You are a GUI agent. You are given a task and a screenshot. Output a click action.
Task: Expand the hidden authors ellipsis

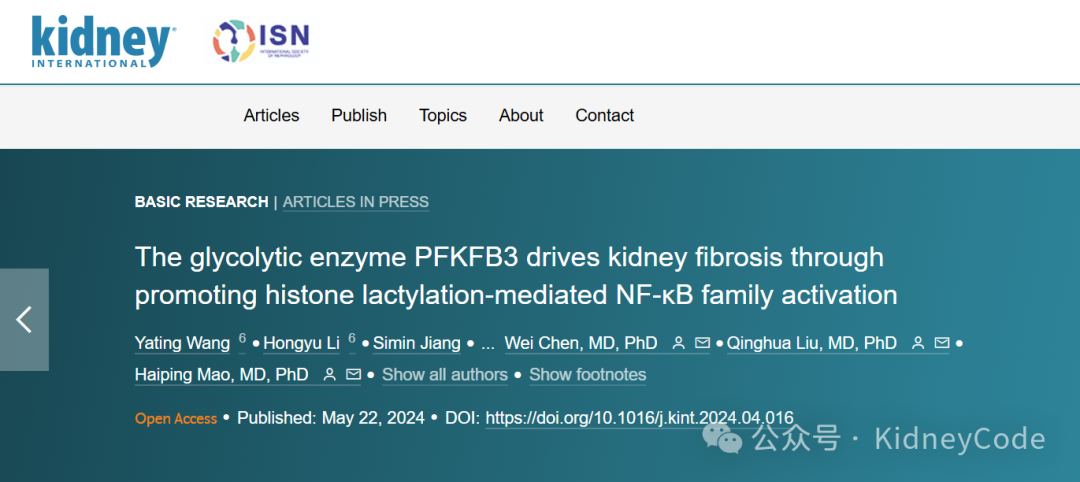tap(488, 343)
